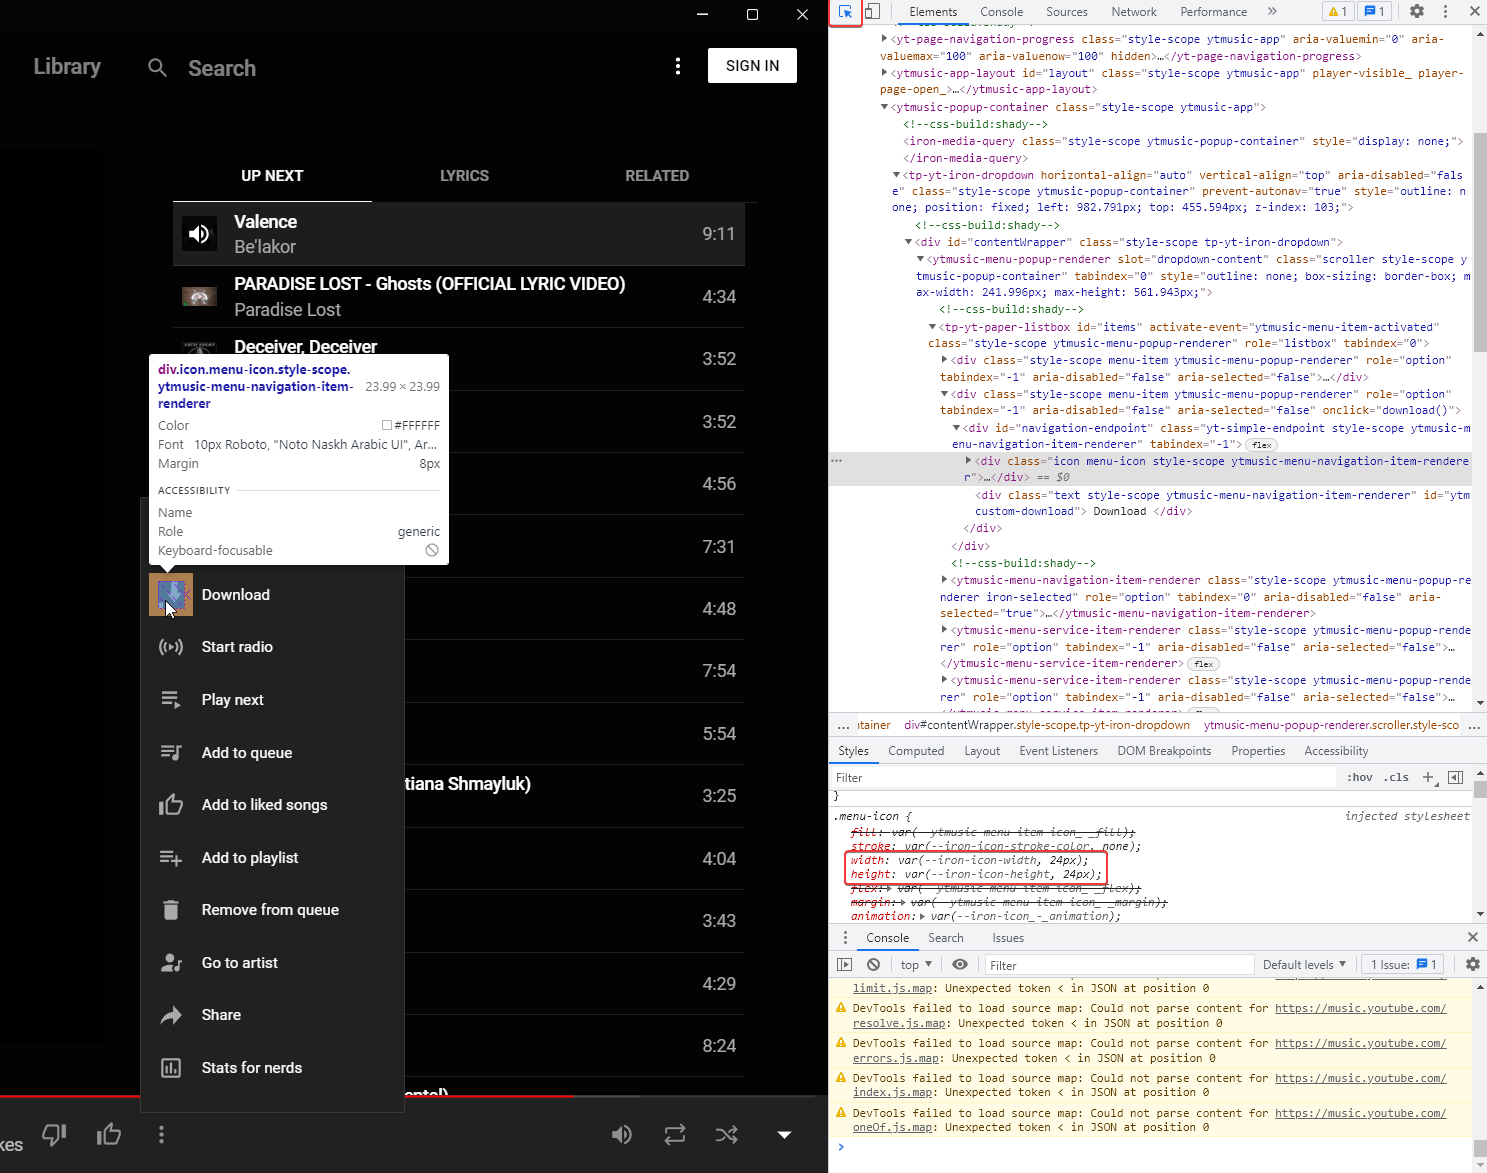The image size is (1487, 1173).
Task: Expand the ytmusic-menu-service-item-renderer node
Action: click(x=942, y=630)
